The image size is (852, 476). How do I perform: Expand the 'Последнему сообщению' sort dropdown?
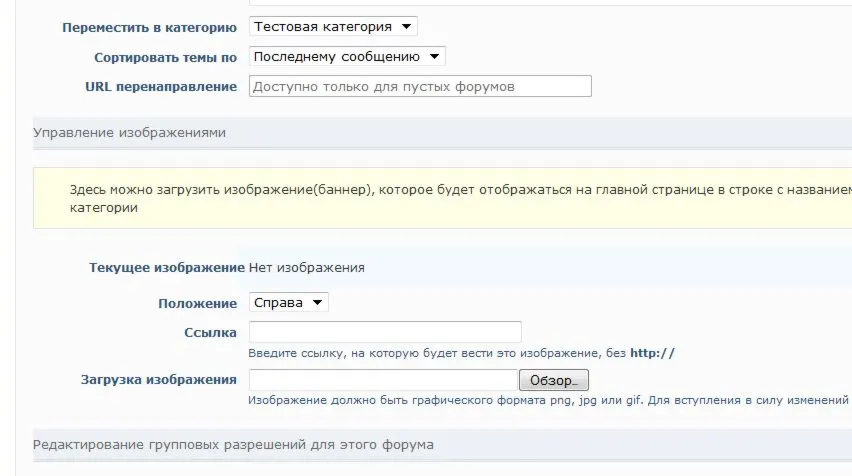click(x=347, y=57)
